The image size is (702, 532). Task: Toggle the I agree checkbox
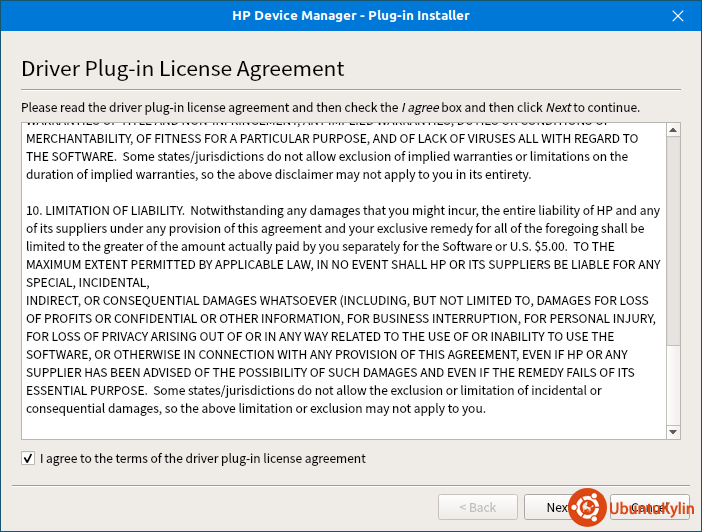(x=27, y=459)
